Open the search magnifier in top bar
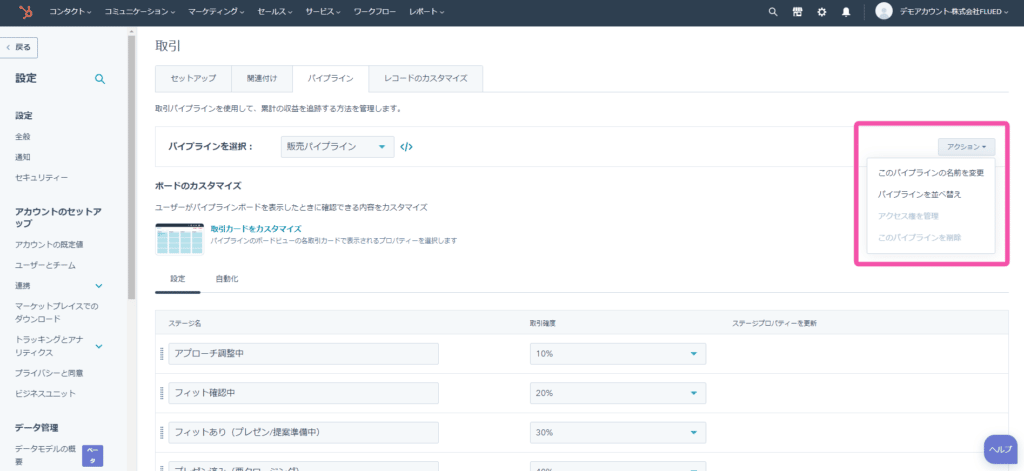The height and width of the screenshot is (471, 1024). 773,12
